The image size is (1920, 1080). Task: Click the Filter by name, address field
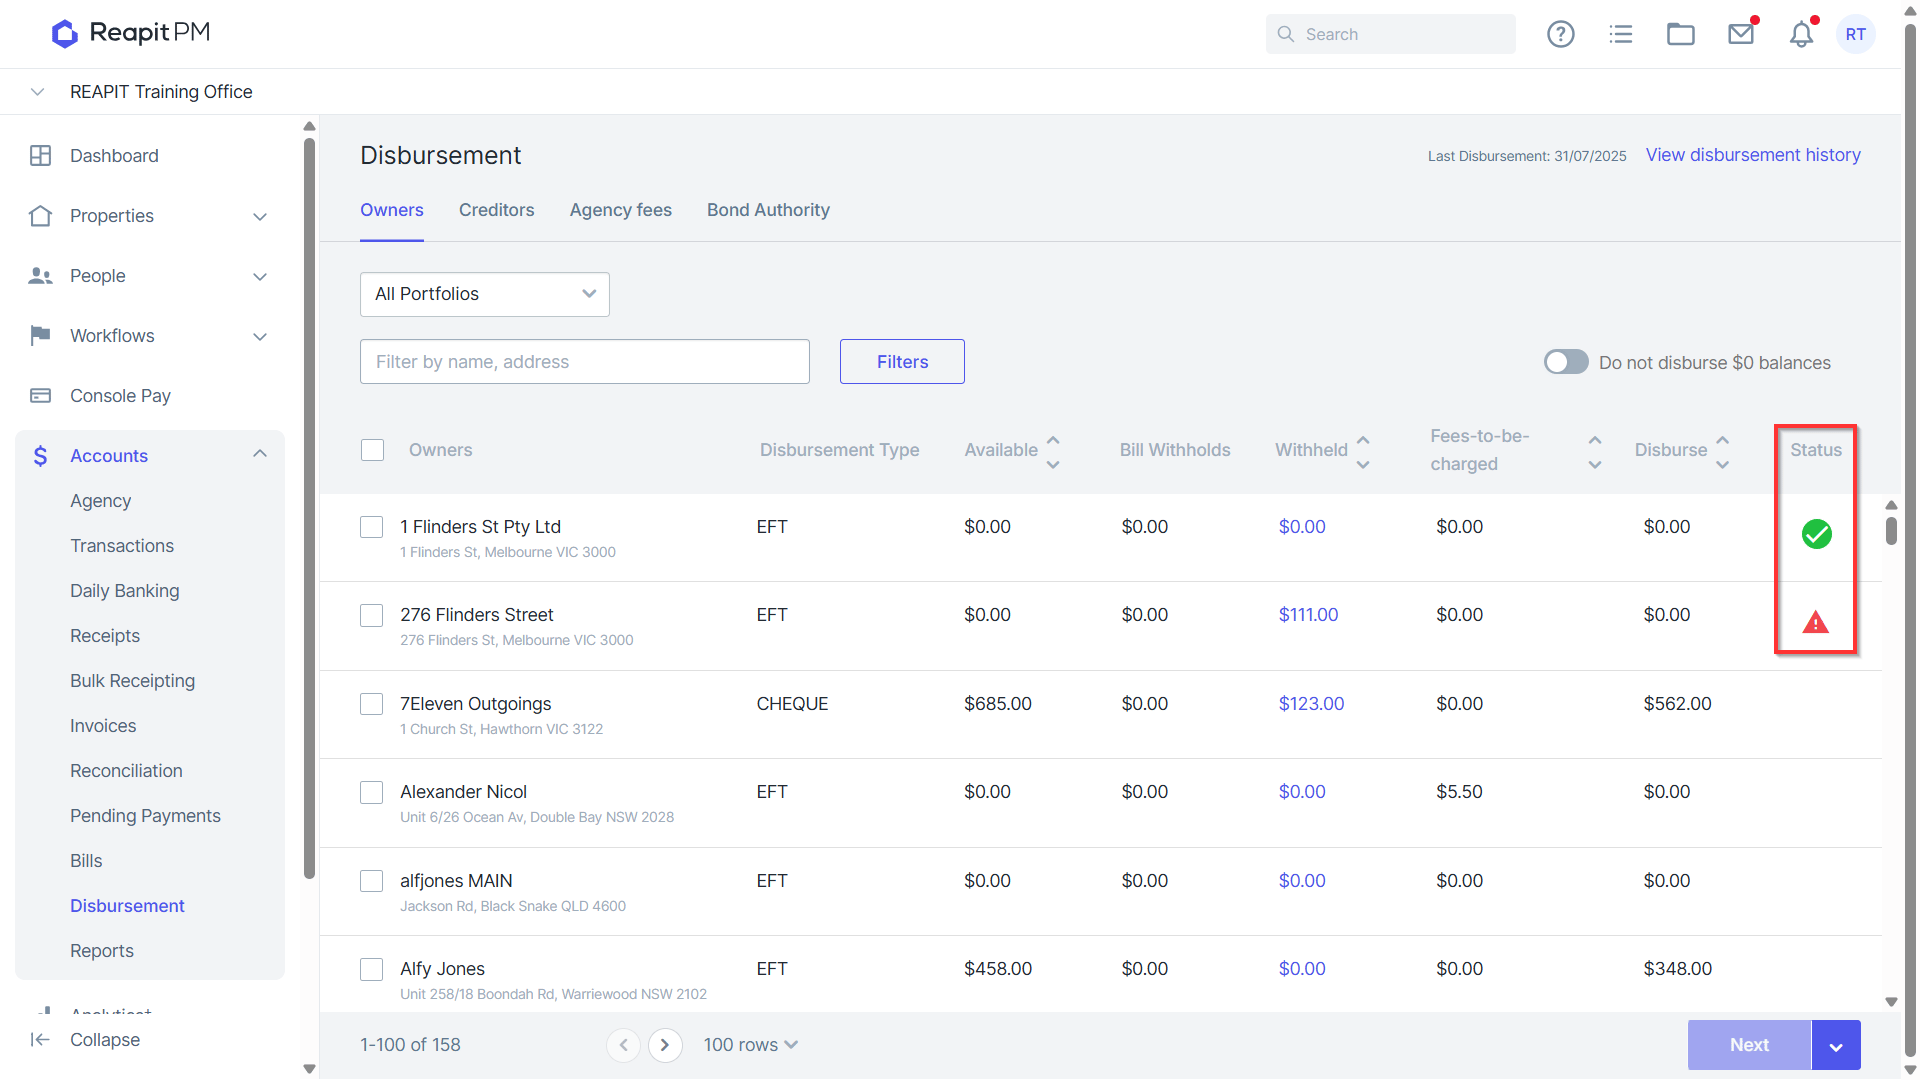585,362
